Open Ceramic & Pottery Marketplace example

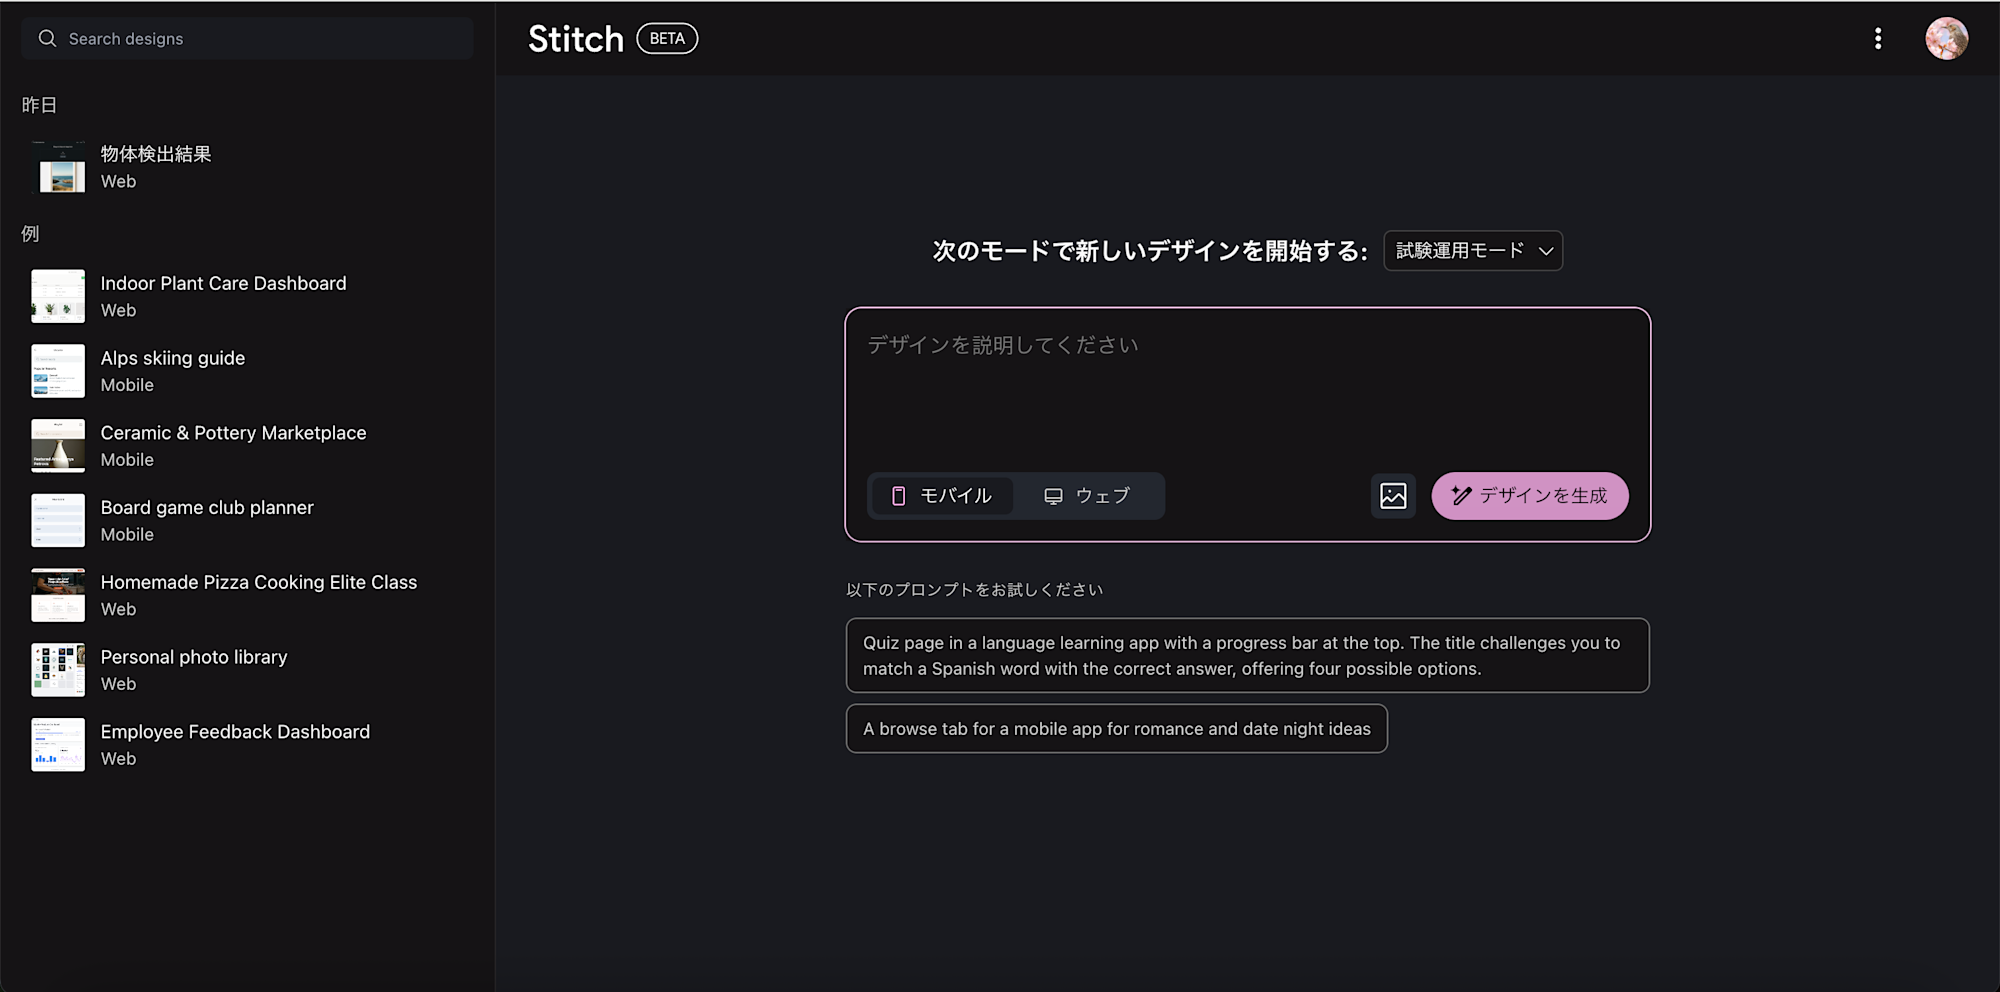click(247, 446)
